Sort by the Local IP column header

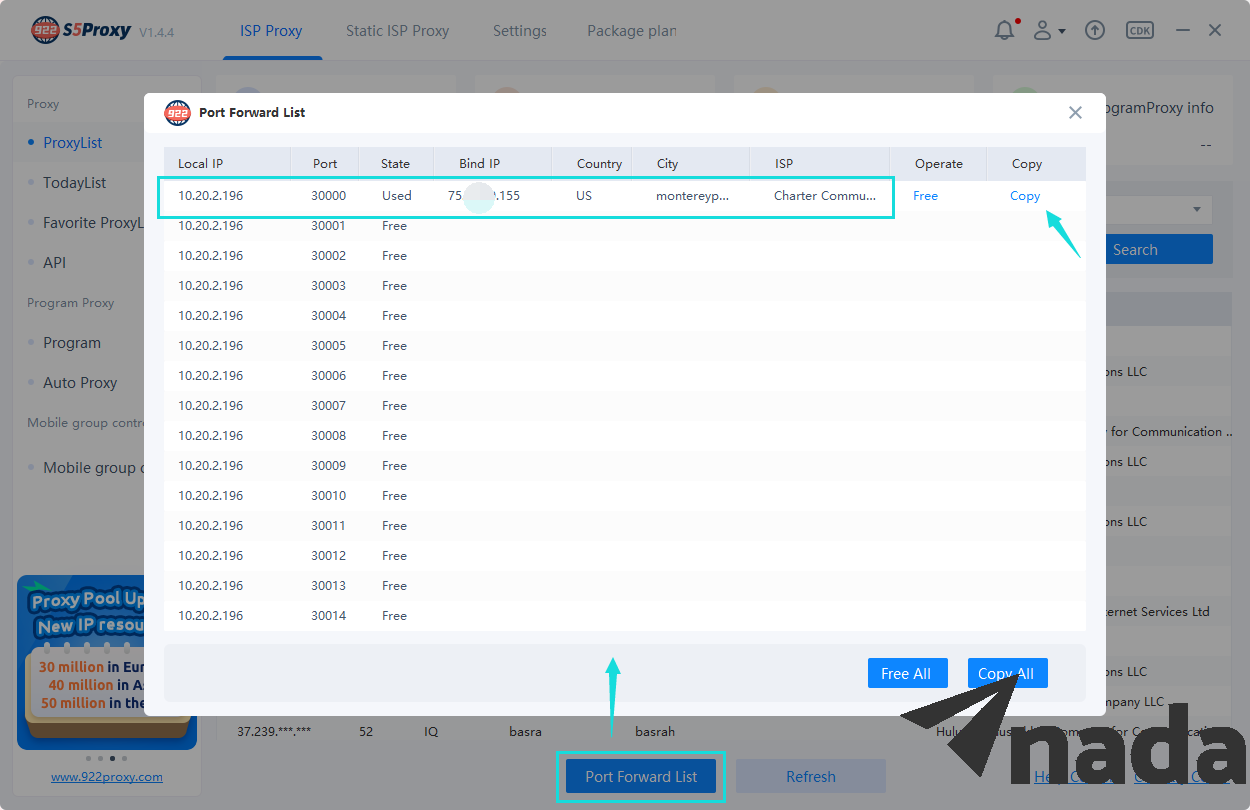pyautogui.click(x=227, y=164)
